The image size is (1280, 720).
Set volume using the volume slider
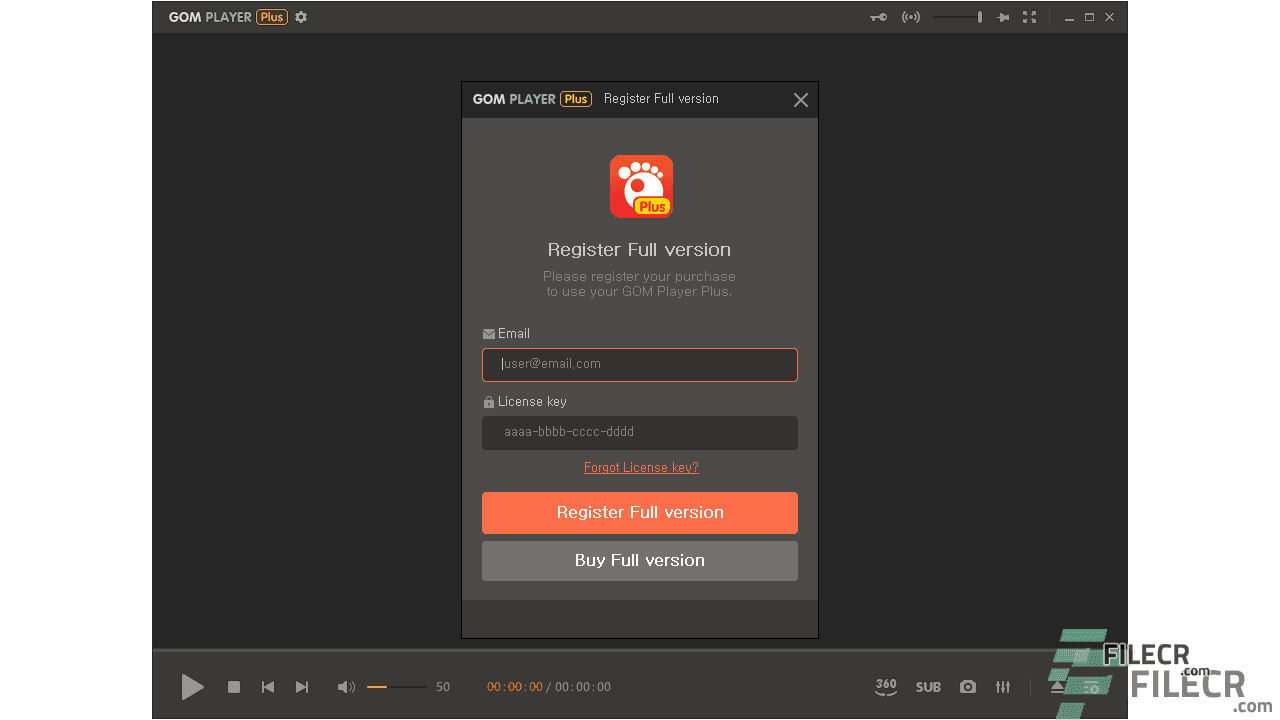397,687
